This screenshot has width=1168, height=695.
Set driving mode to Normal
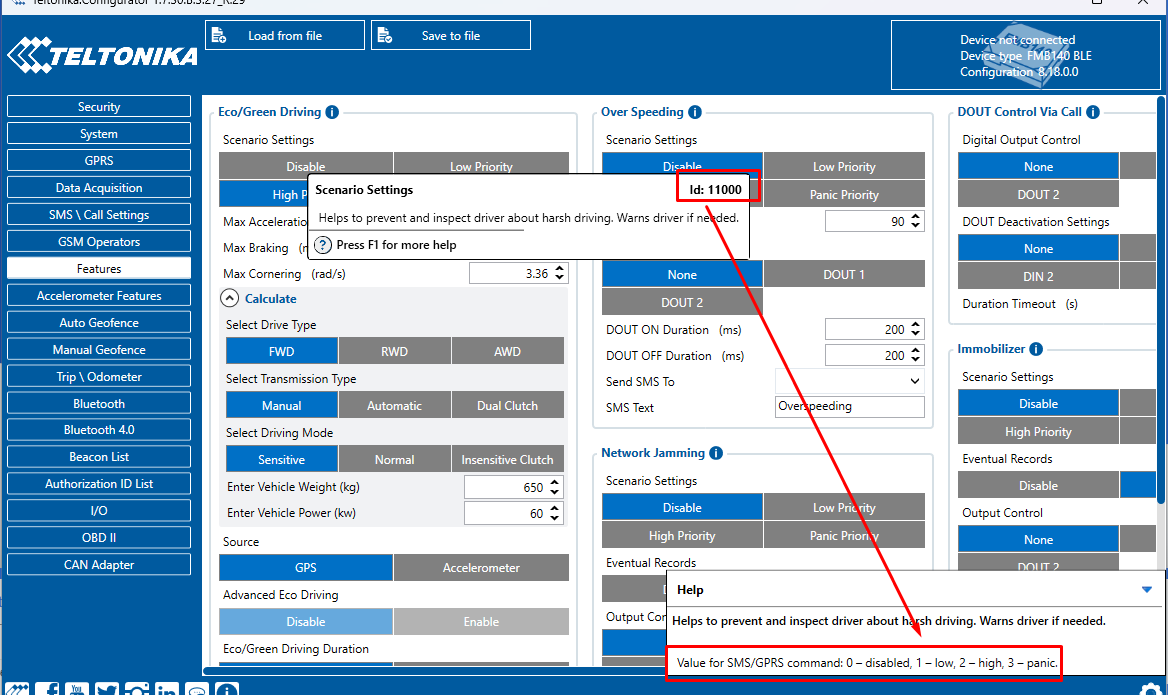(x=395, y=460)
